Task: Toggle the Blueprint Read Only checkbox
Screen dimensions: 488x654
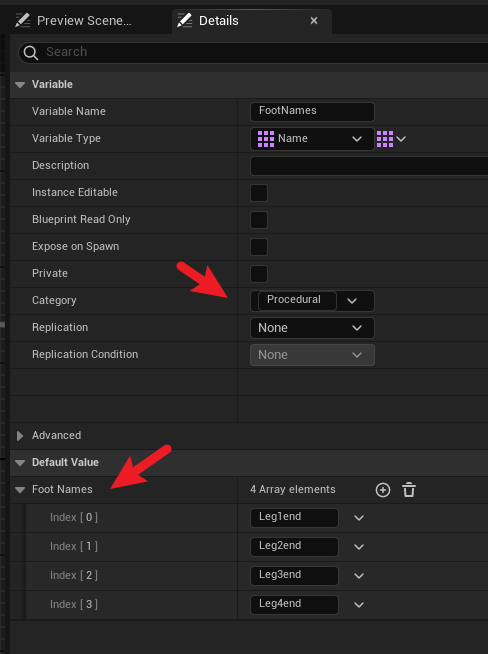Action: pos(259,220)
